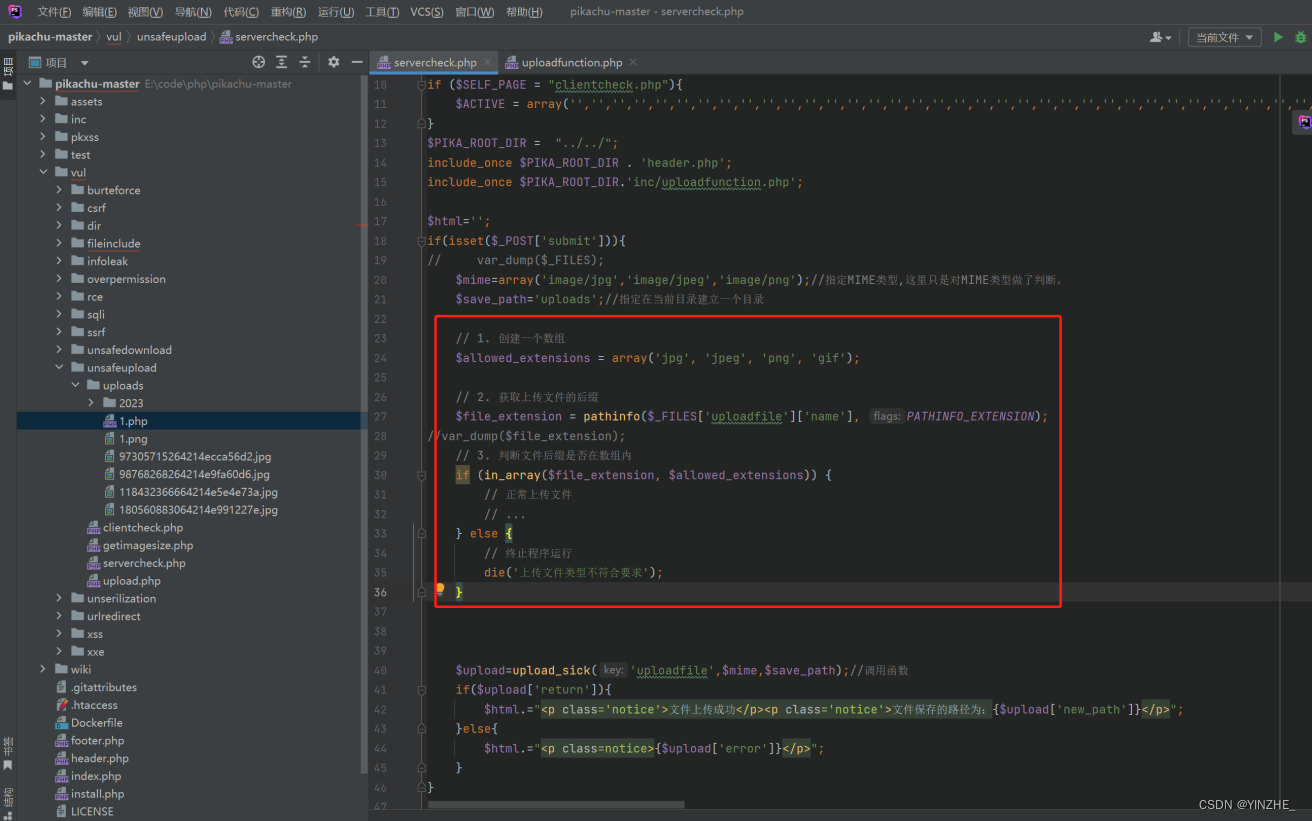Screen dimensions: 1312x821
Task: Fold the block at line 10
Action: point(422,85)
